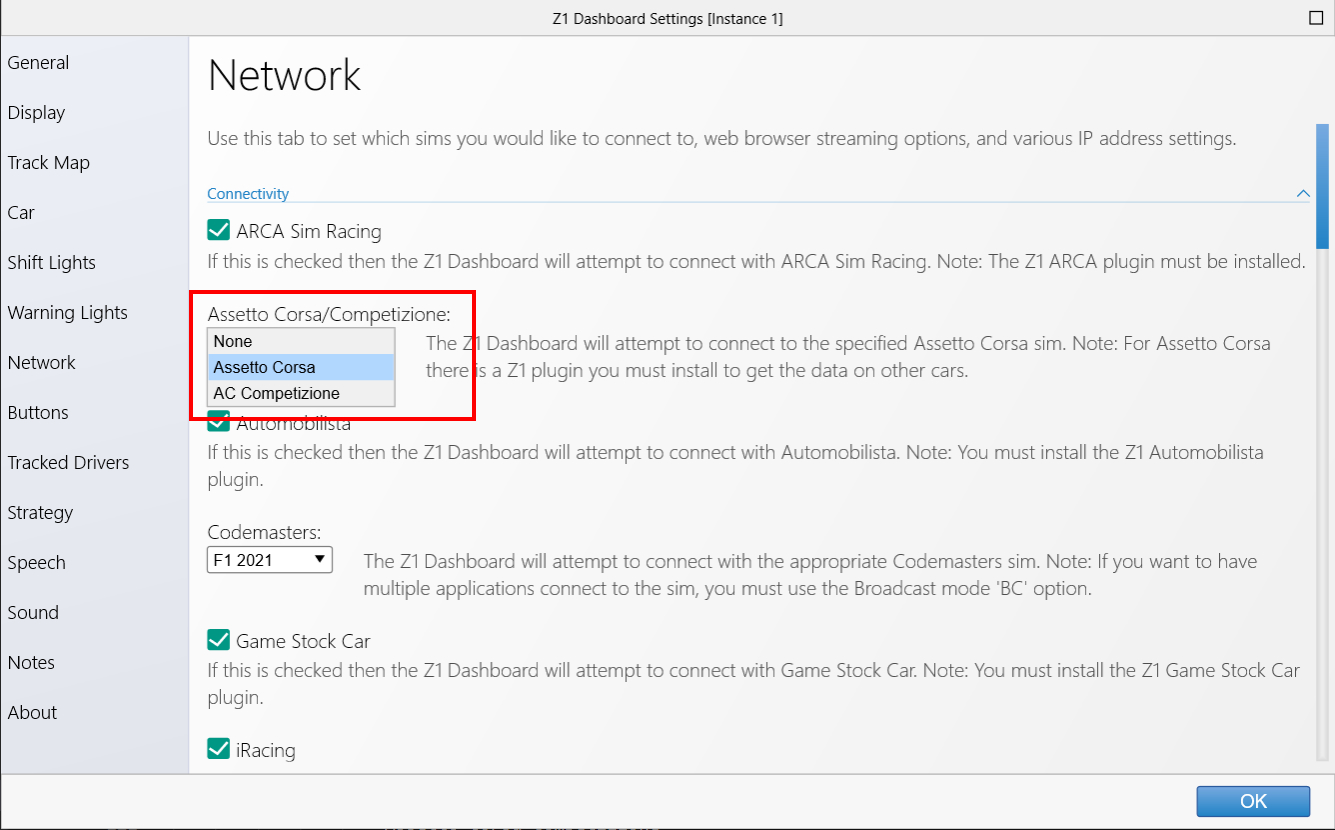Switch to the Strategy tab
The image size is (1335, 830).
point(41,513)
